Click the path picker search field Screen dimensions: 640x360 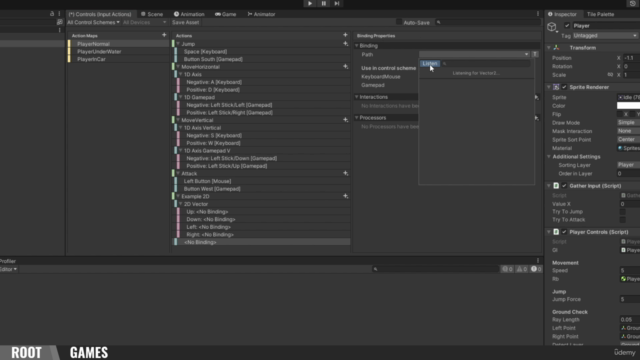pyautogui.click(x=487, y=64)
